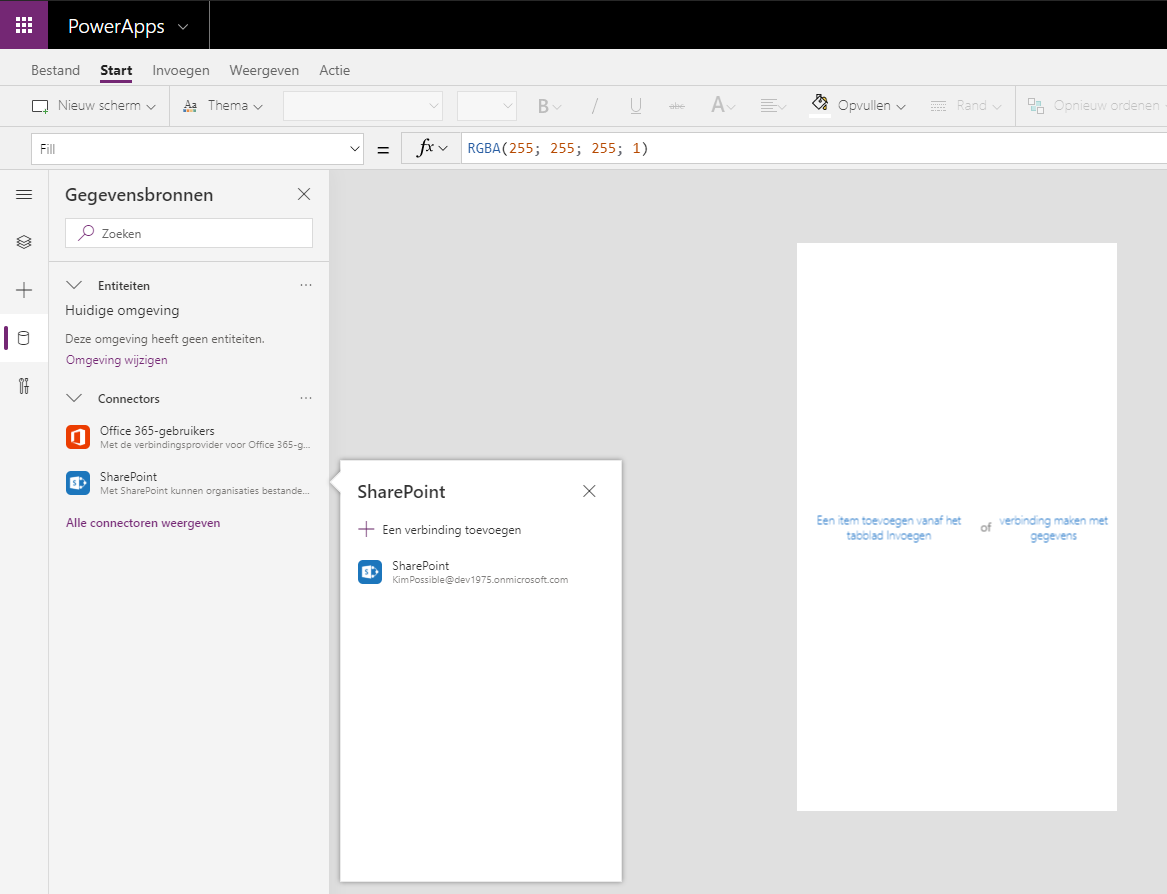This screenshot has height=894, width=1167.
Task: Collapse the Connectors section
Action: 74,398
